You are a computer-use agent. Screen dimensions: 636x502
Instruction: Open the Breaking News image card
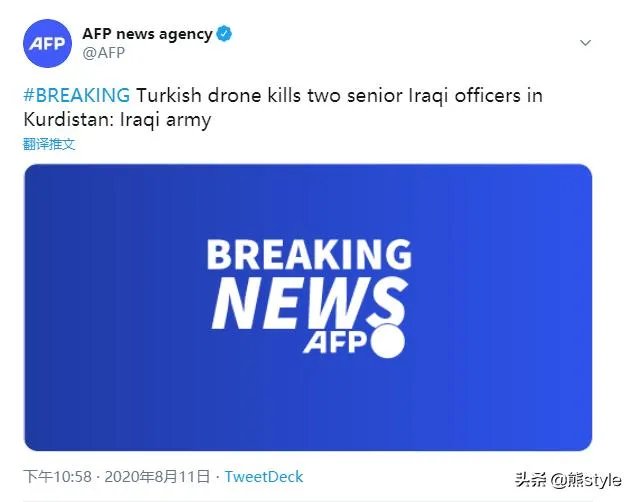308,307
